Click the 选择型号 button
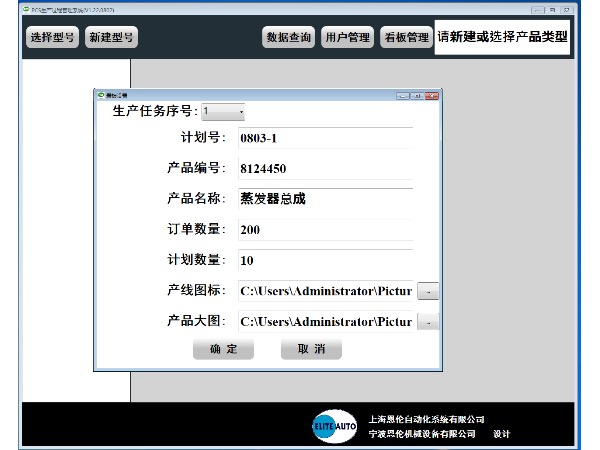600x450 pixels. click(52, 37)
